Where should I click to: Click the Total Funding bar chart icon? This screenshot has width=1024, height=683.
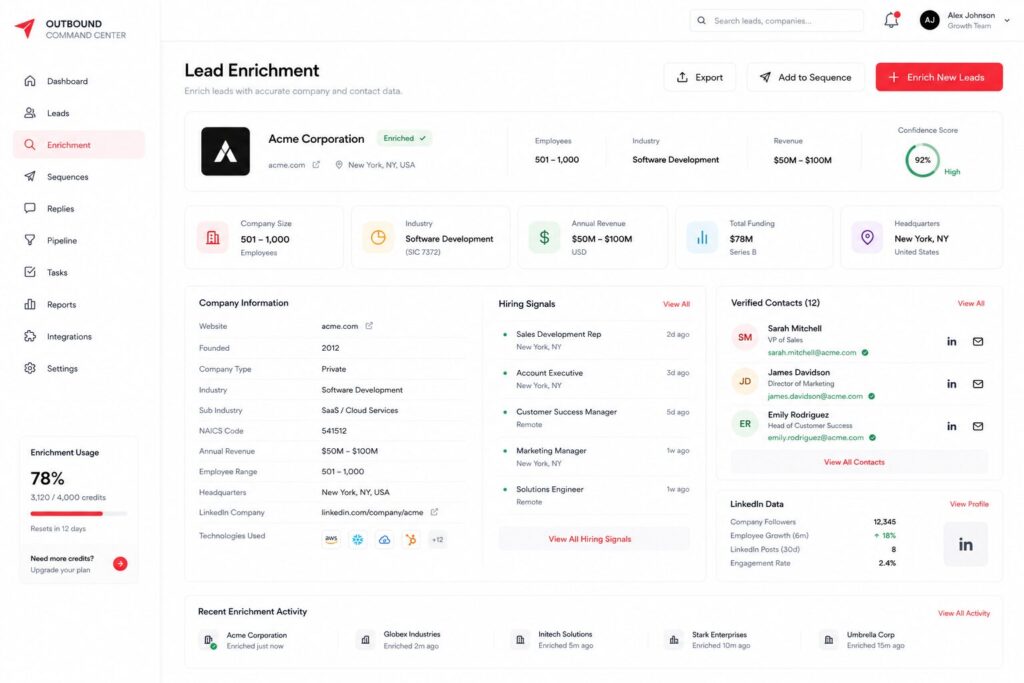click(702, 238)
